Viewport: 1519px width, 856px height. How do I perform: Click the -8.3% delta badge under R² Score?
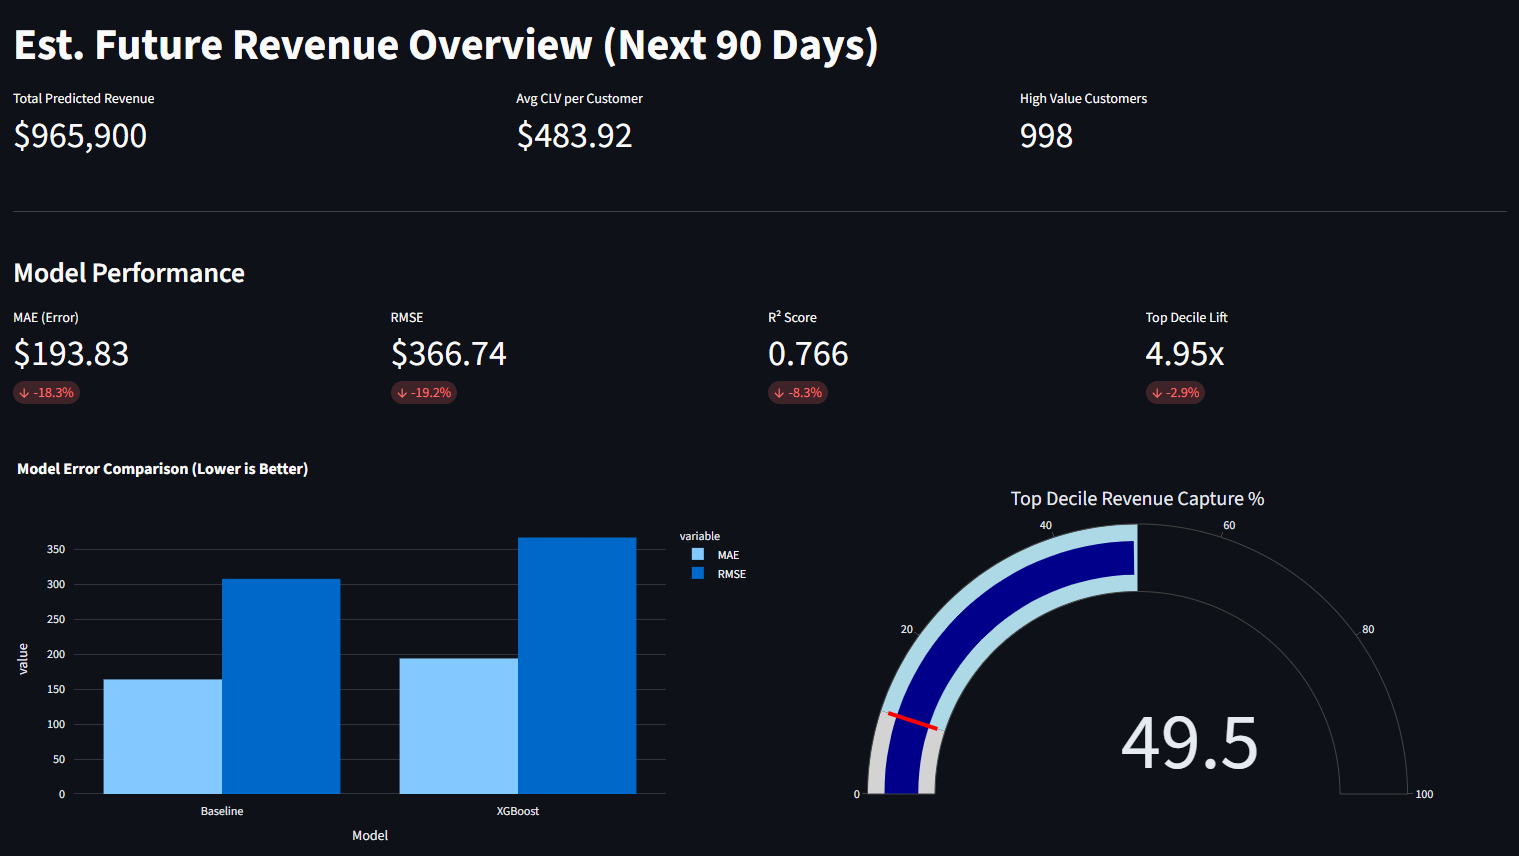[x=798, y=392]
